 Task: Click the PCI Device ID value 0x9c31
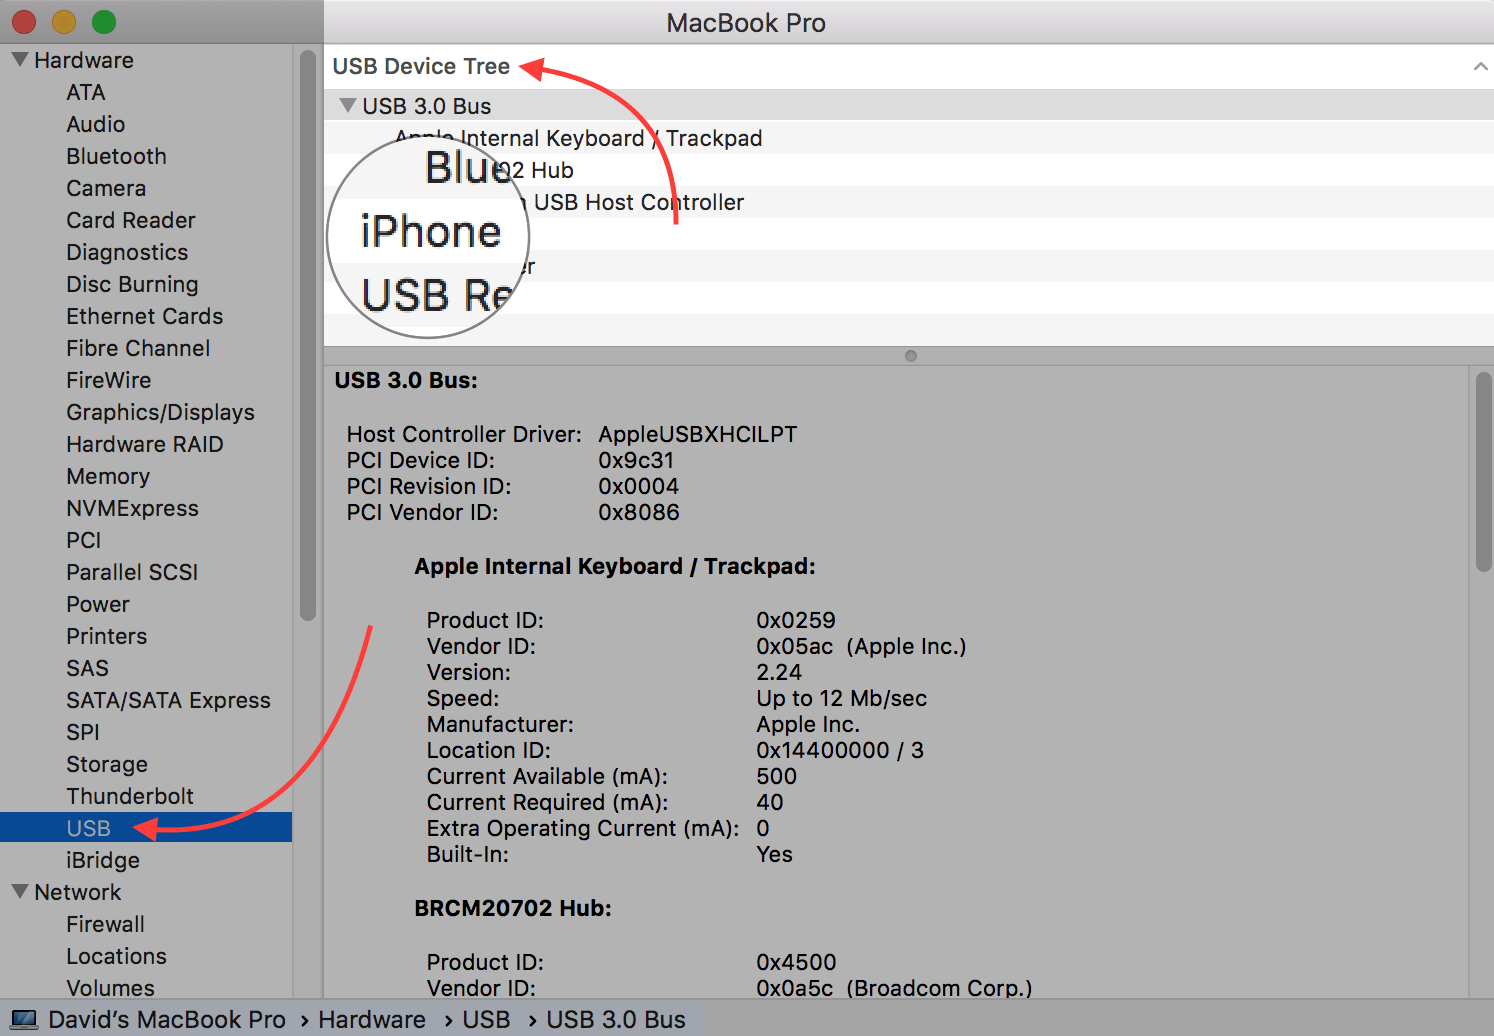click(636, 460)
